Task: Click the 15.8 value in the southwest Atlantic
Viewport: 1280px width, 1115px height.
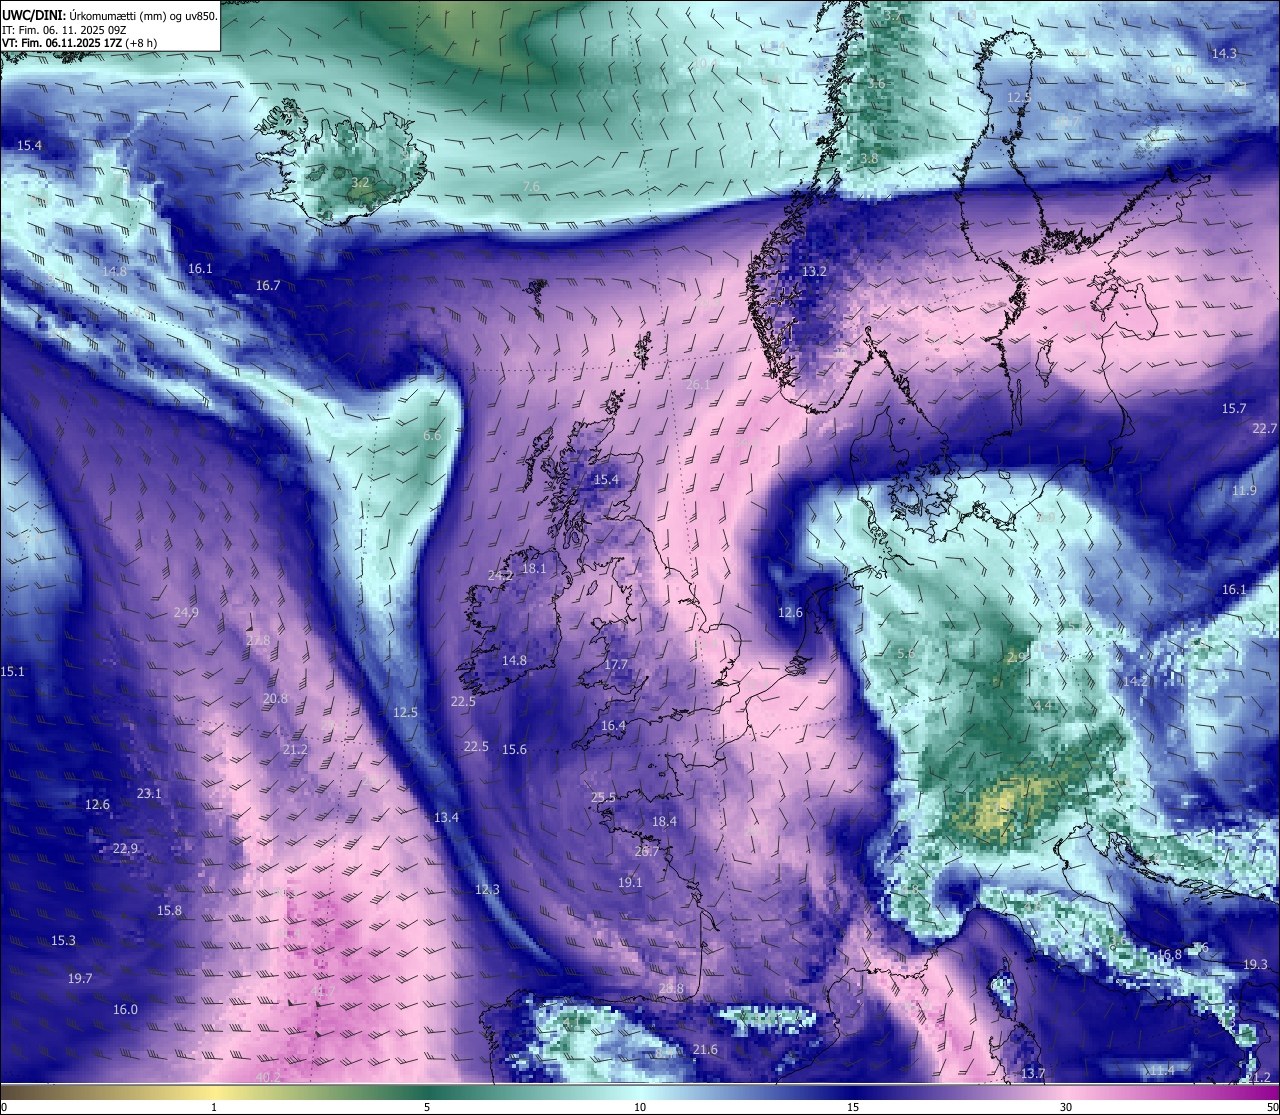Action: (x=169, y=911)
